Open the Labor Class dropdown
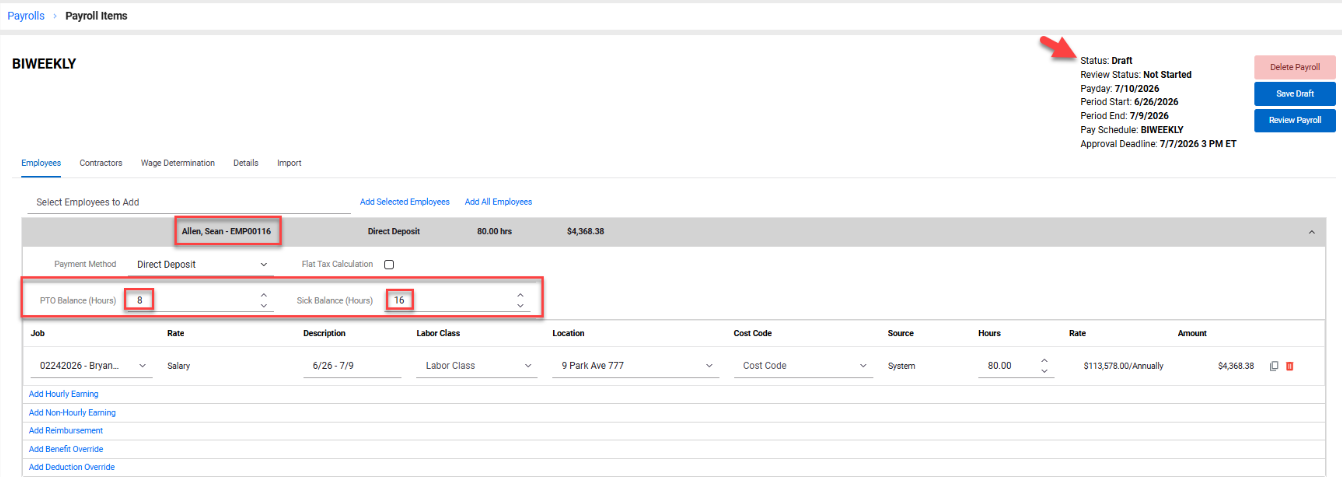The width and height of the screenshot is (1342, 477). (x=478, y=366)
